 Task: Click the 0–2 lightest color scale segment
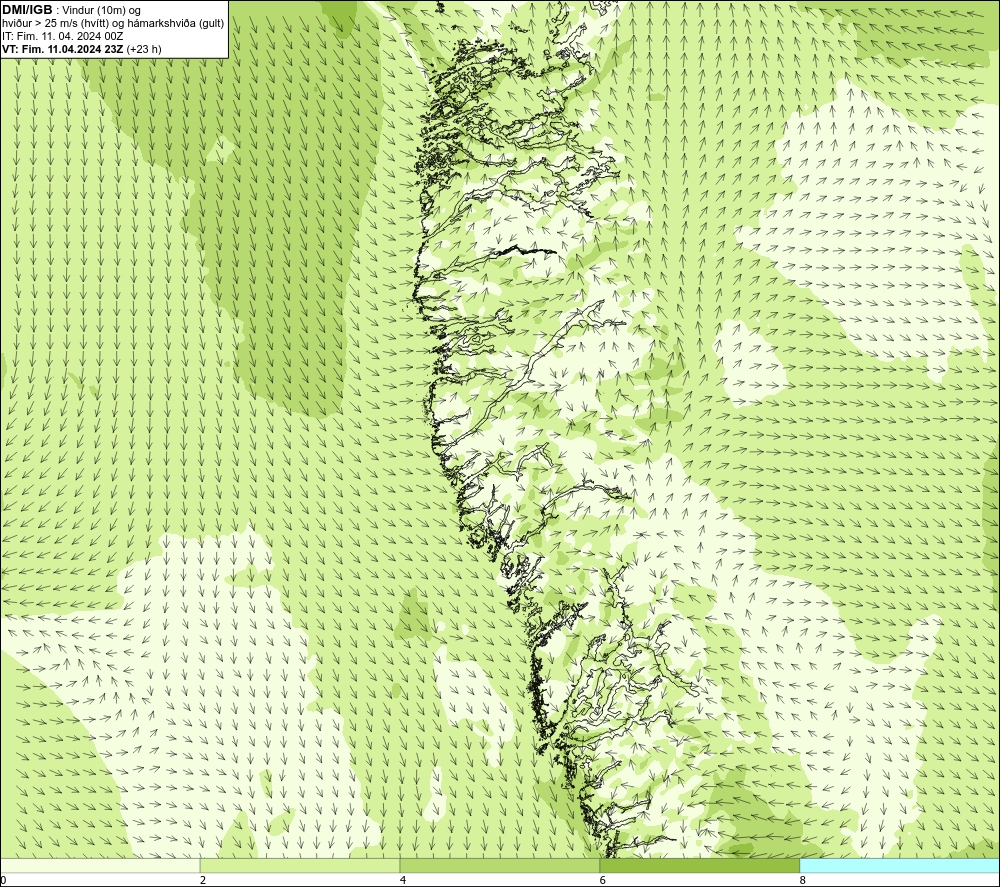pyautogui.click(x=100, y=865)
